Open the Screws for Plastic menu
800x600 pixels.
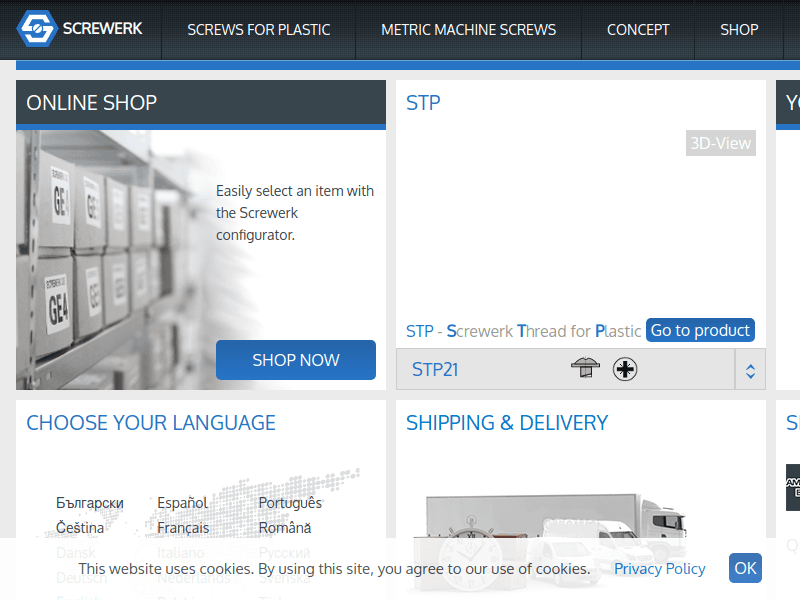pyautogui.click(x=258, y=30)
